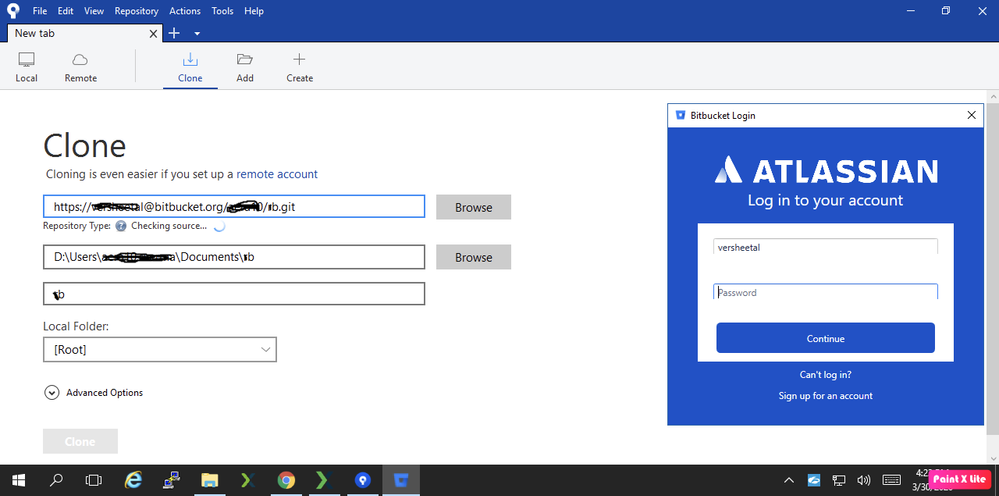Open the Repository menu
Image resolution: width=999 pixels, height=496 pixels.
click(x=136, y=11)
